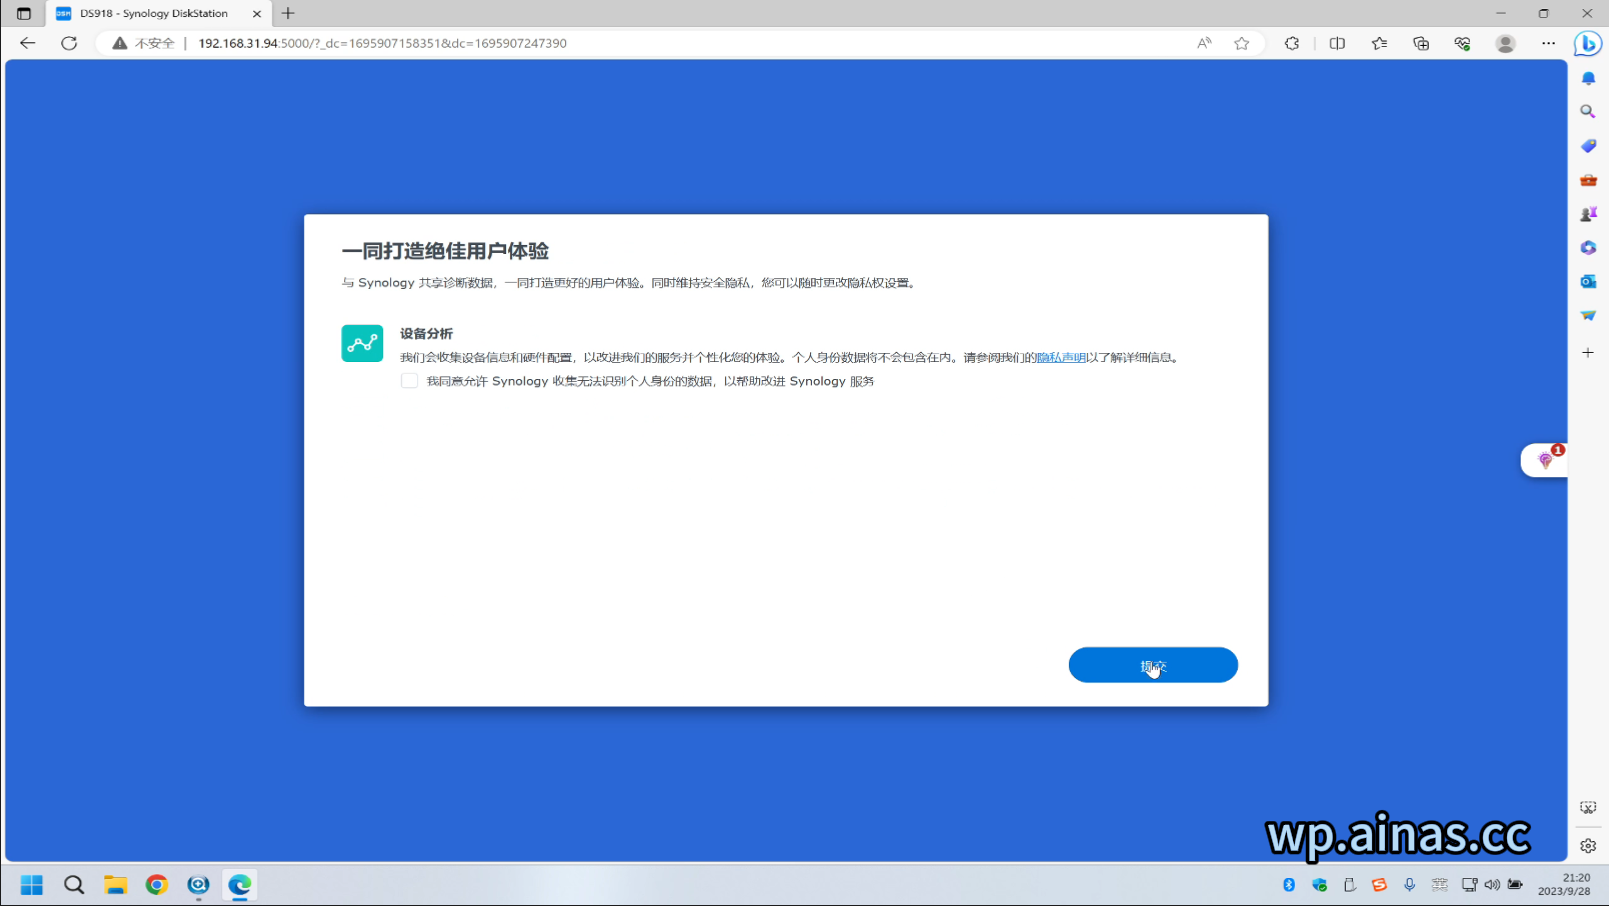Screen dimensions: 1609x906
Task: Open the Edge notifications bell in sidebar
Action: (1588, 77)
